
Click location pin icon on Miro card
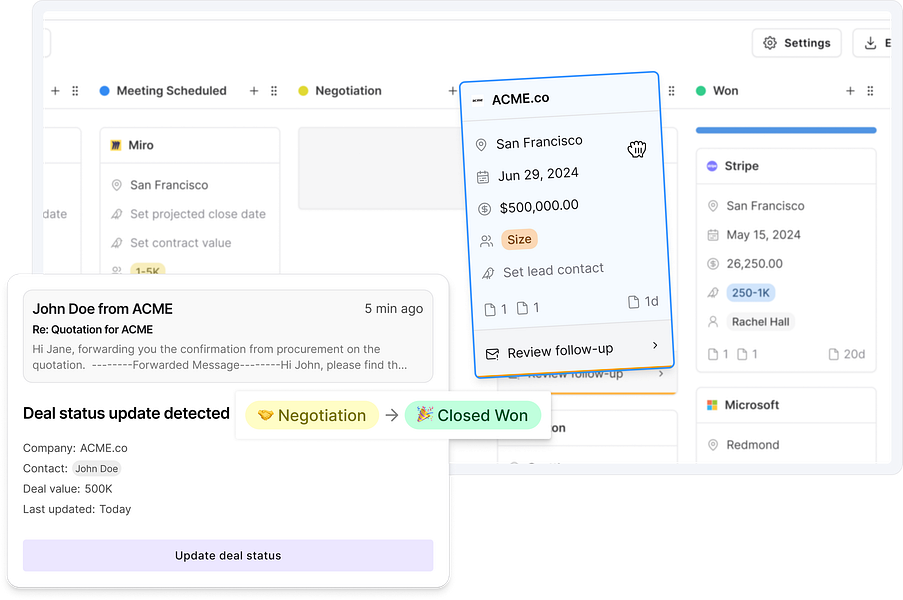tap(116, 185)
